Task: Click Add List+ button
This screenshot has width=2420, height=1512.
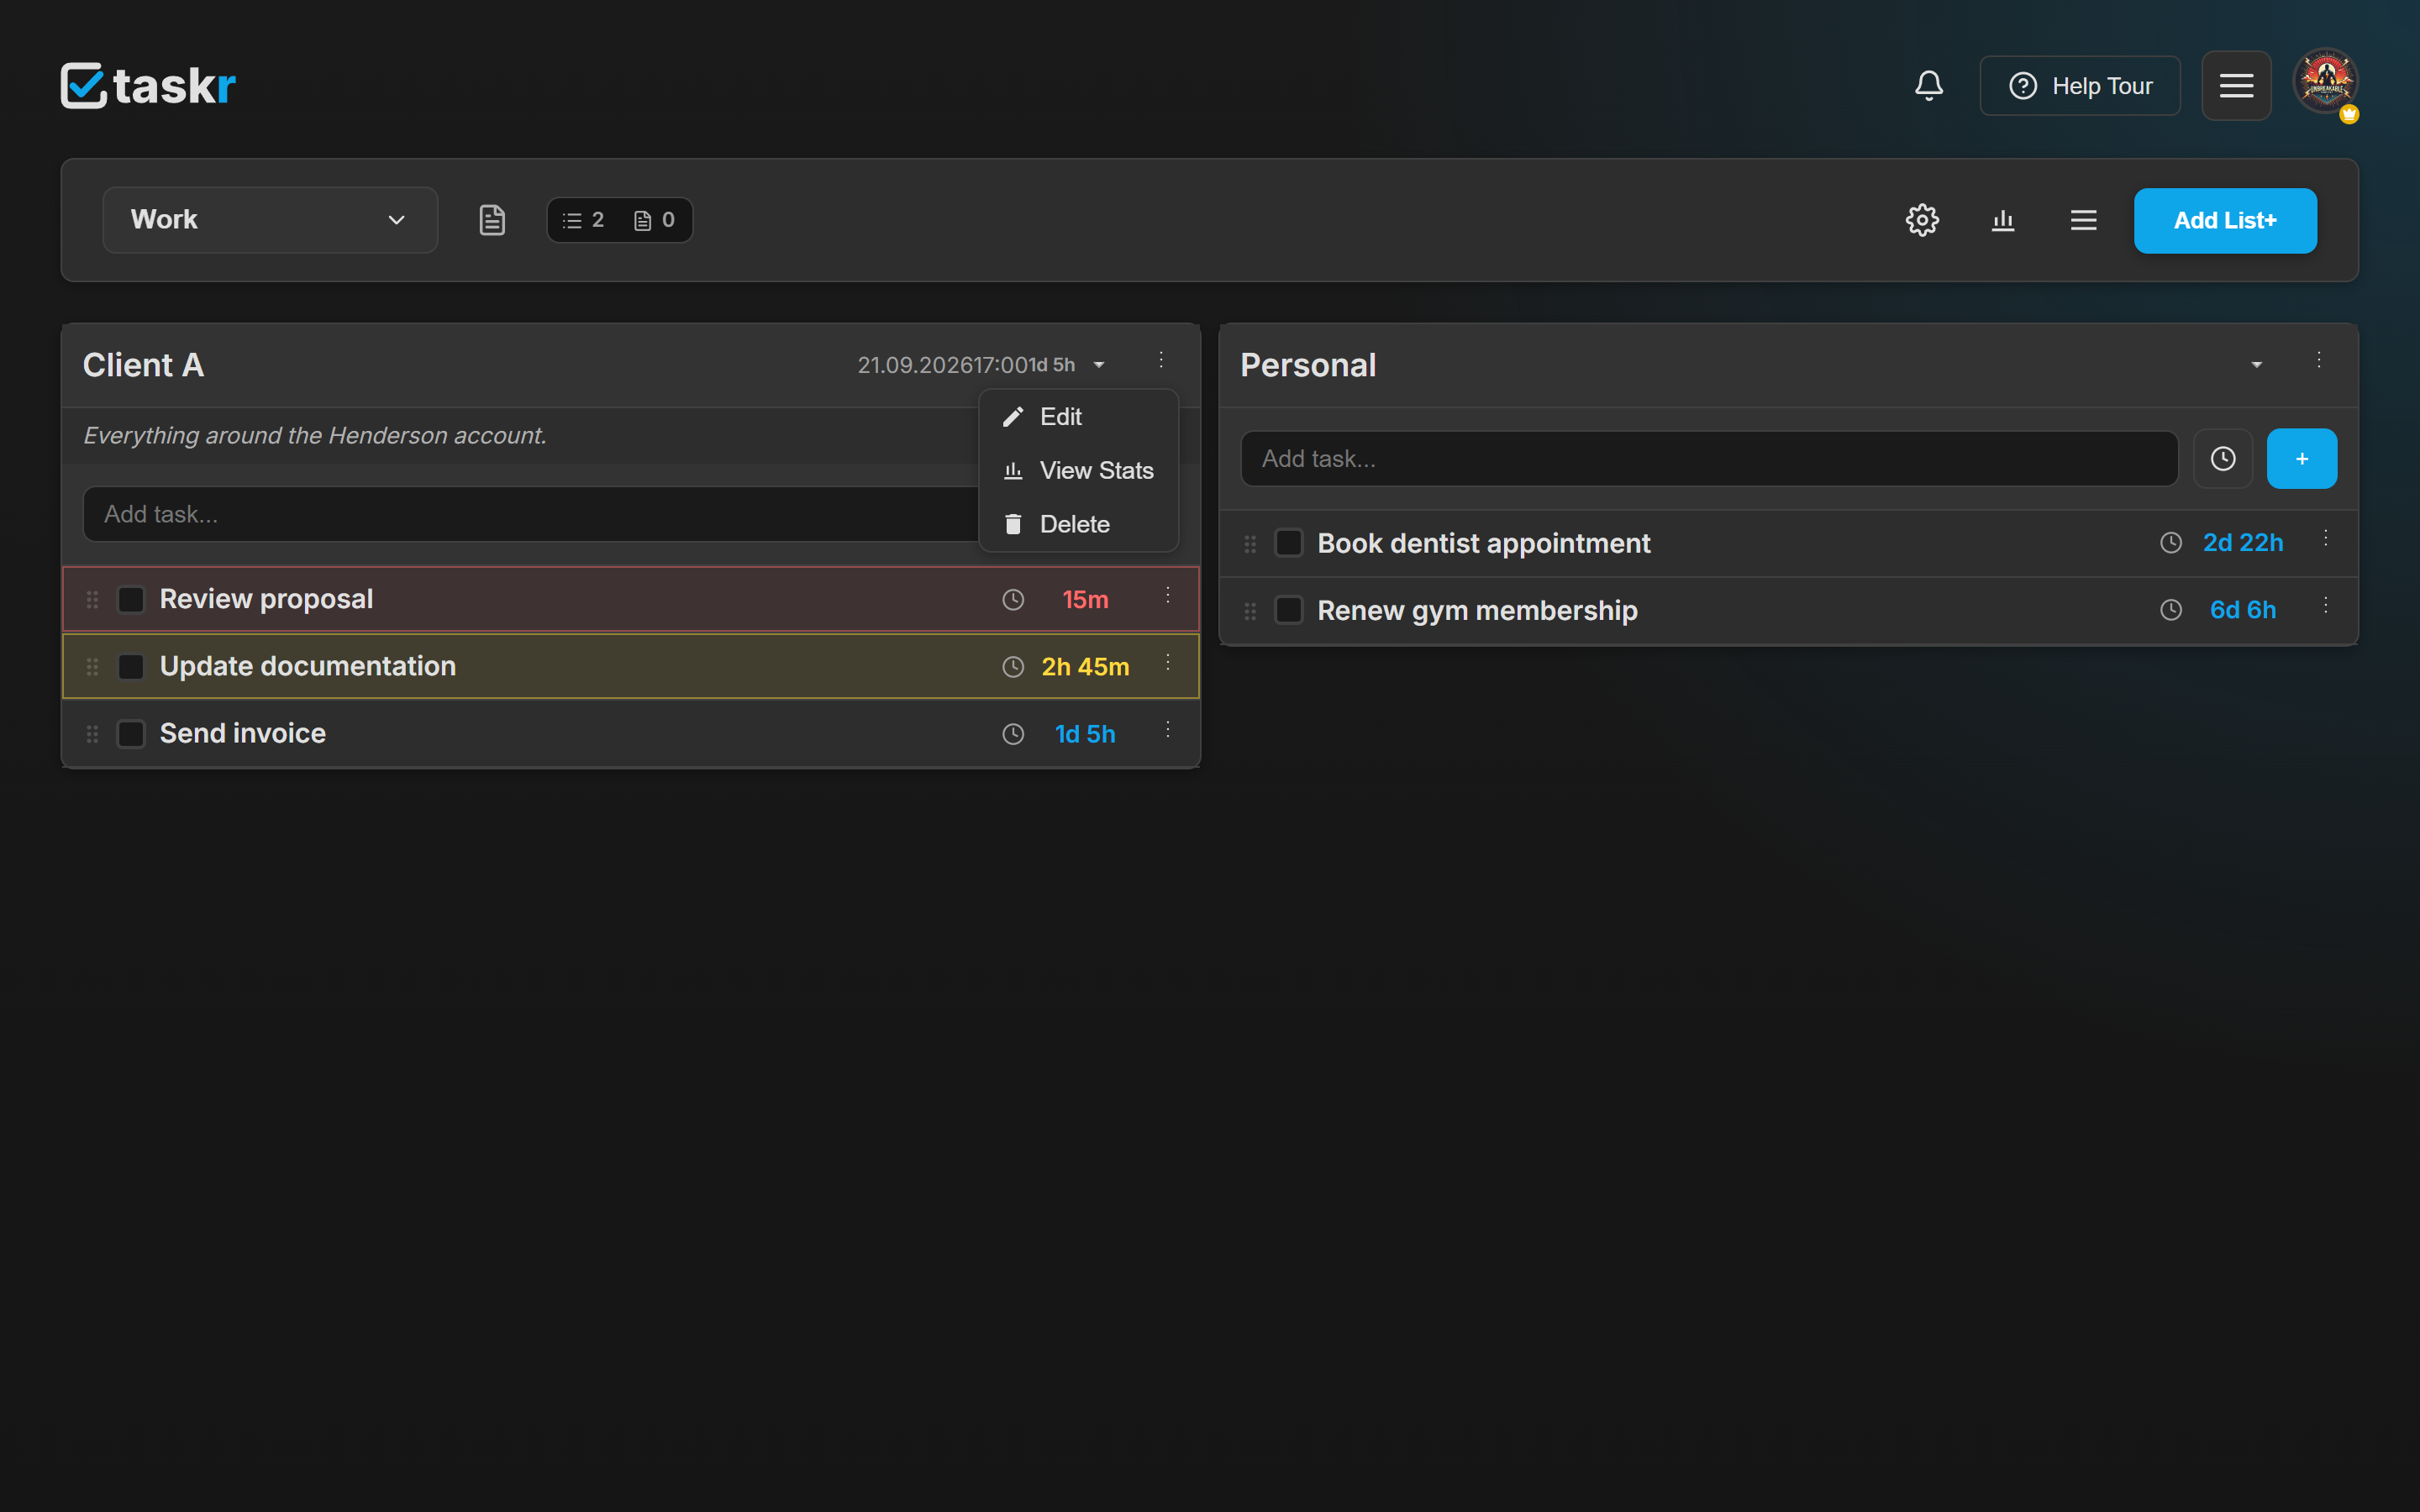Action: coord(2225,221)
